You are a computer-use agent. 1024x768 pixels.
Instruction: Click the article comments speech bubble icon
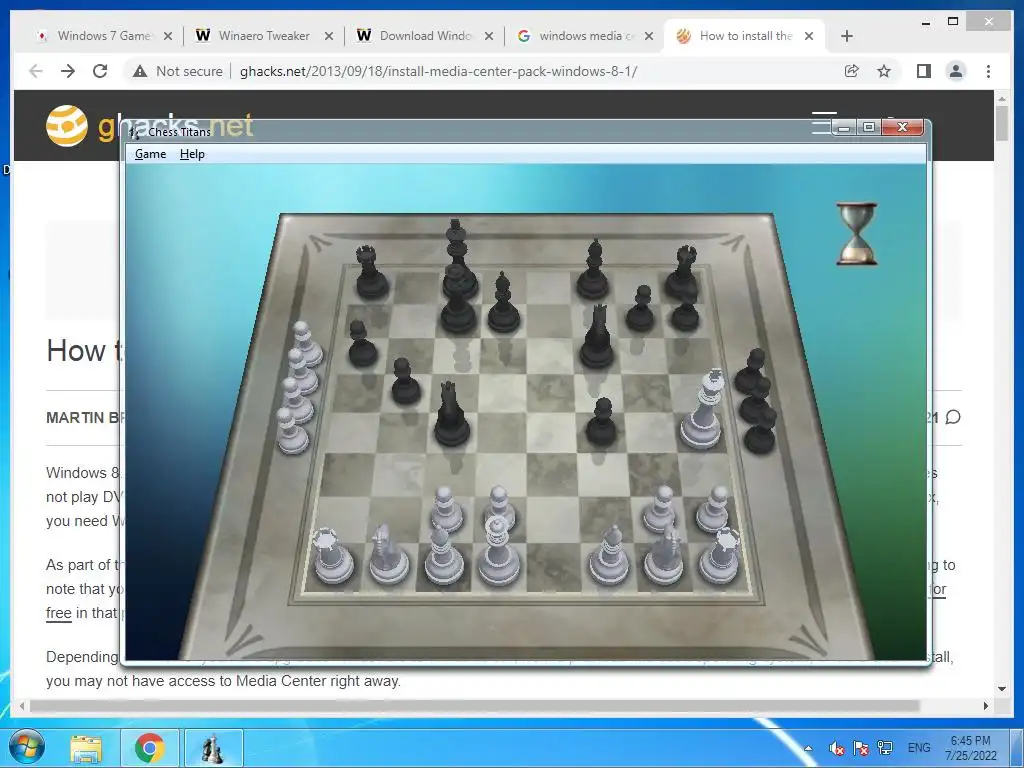coord(953,417)
